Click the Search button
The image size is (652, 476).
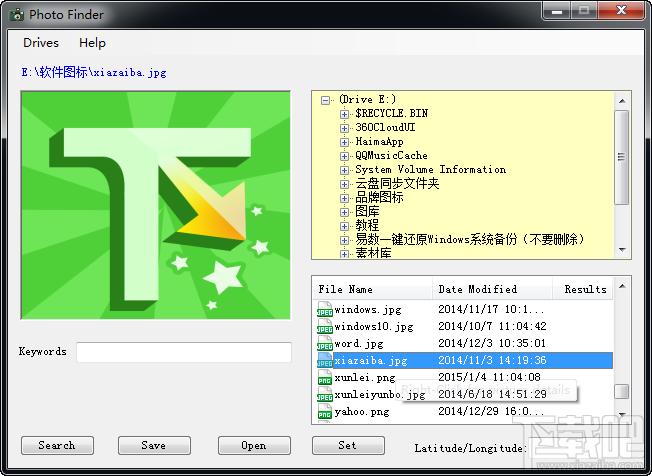(x=57, y=445)
